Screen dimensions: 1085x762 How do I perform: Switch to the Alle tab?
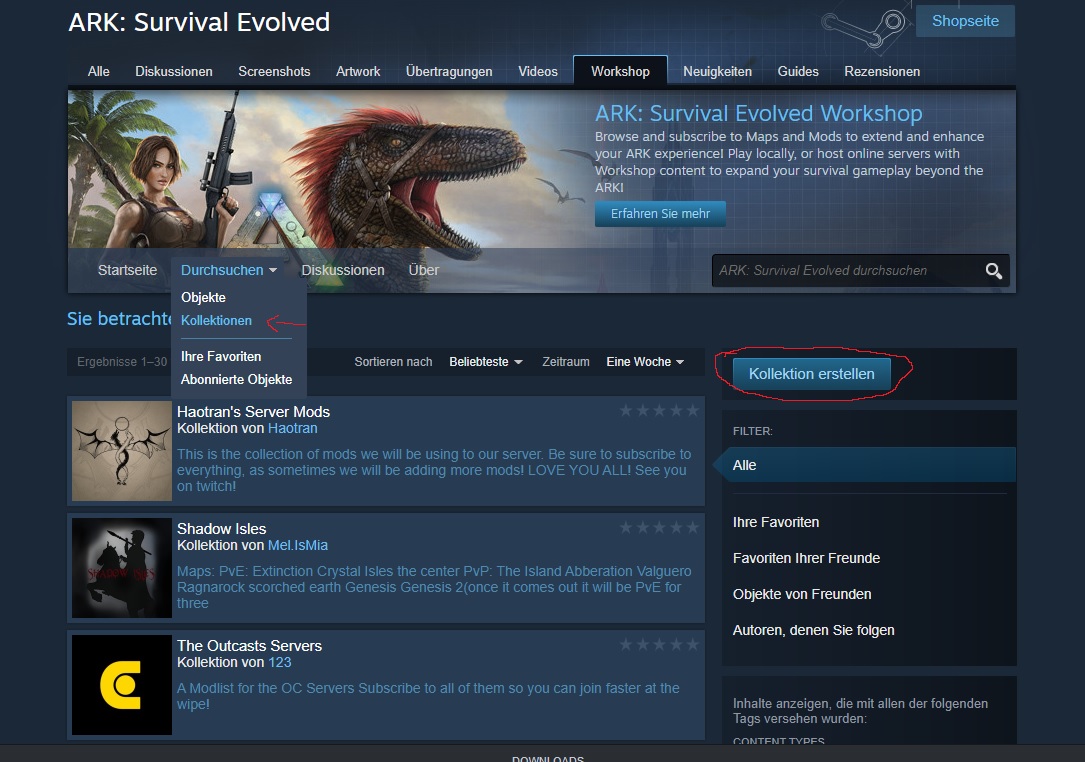pyautogui.click(x=98, y=71)
